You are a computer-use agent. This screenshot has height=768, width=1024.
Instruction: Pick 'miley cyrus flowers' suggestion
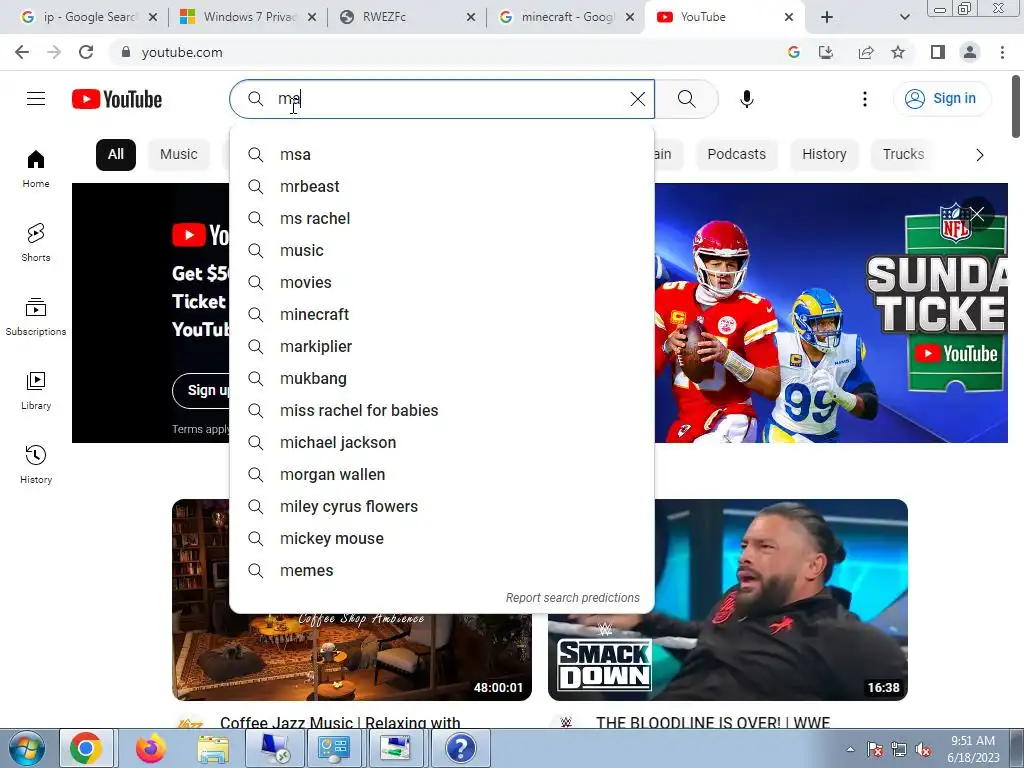click(x=441, y=507)
